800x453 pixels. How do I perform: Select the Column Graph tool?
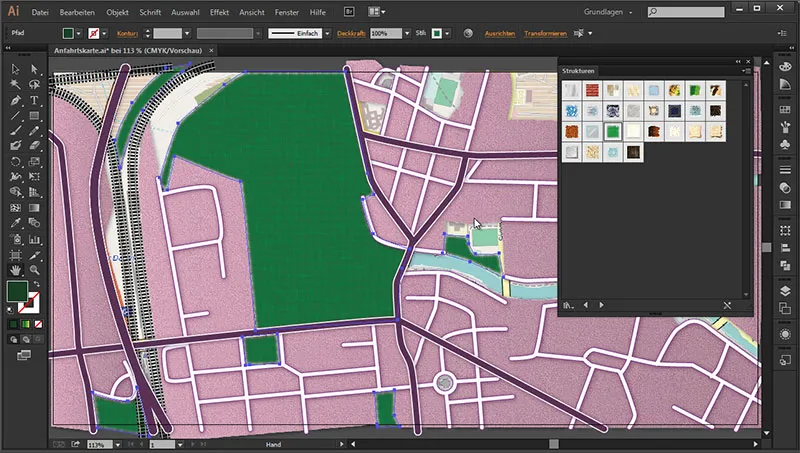coord(34,239)
